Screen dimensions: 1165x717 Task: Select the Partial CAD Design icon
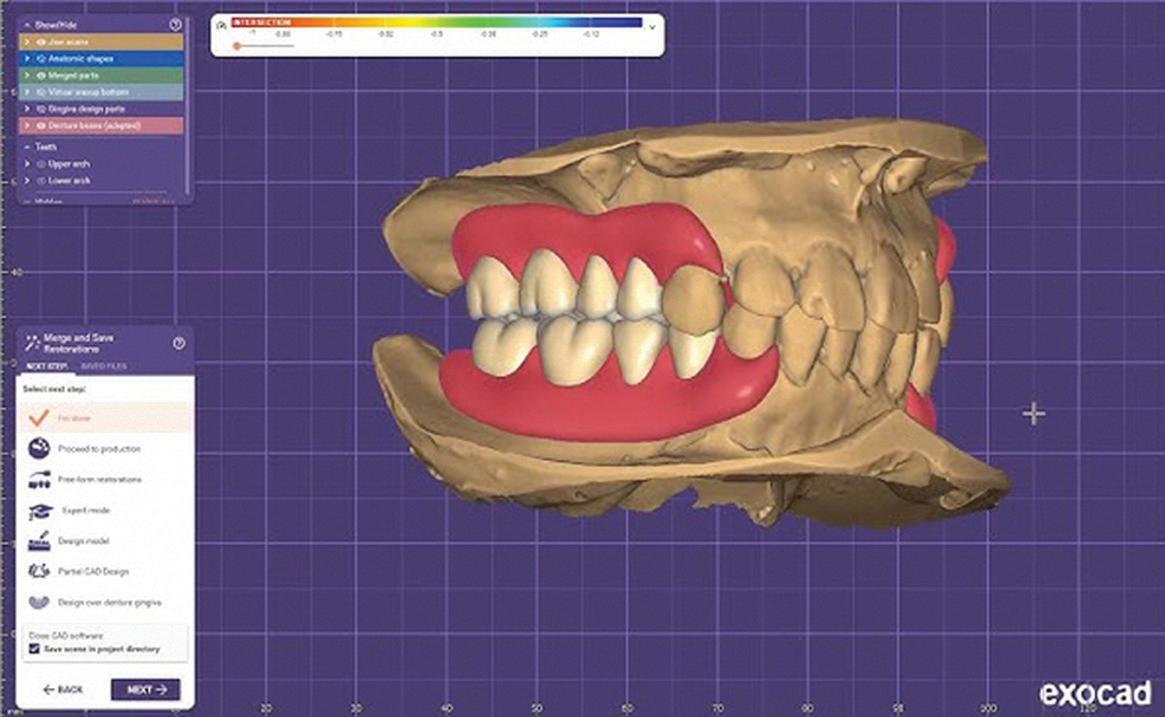39,571
